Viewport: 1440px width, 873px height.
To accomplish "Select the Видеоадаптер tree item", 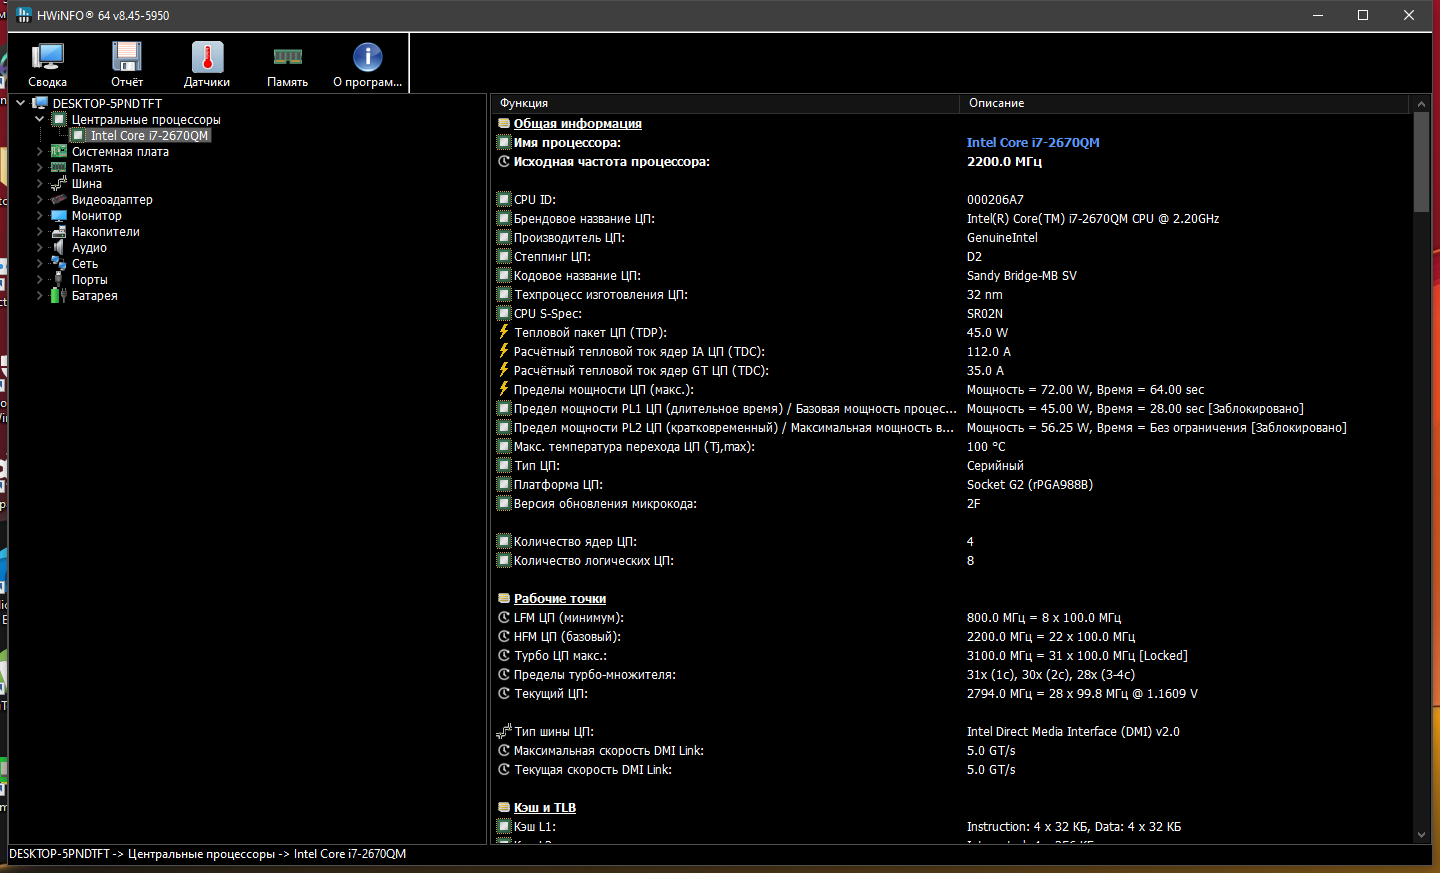I will coord(111,200).
